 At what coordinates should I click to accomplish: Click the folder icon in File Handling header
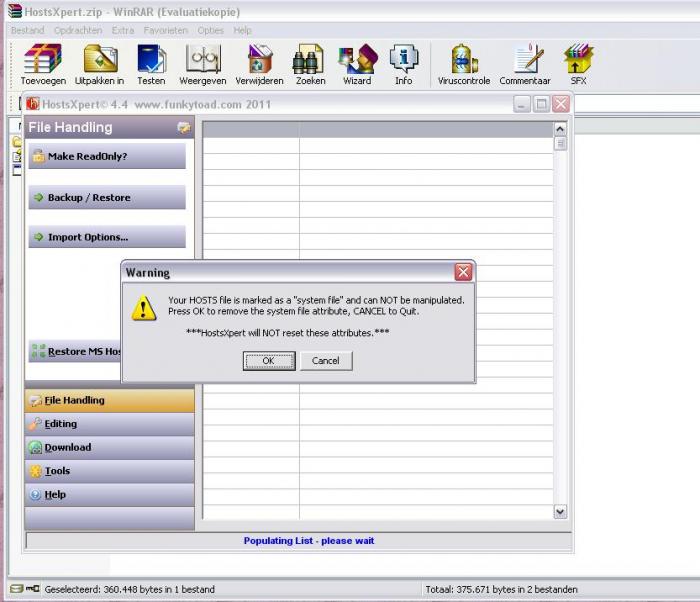pos(183,127)
